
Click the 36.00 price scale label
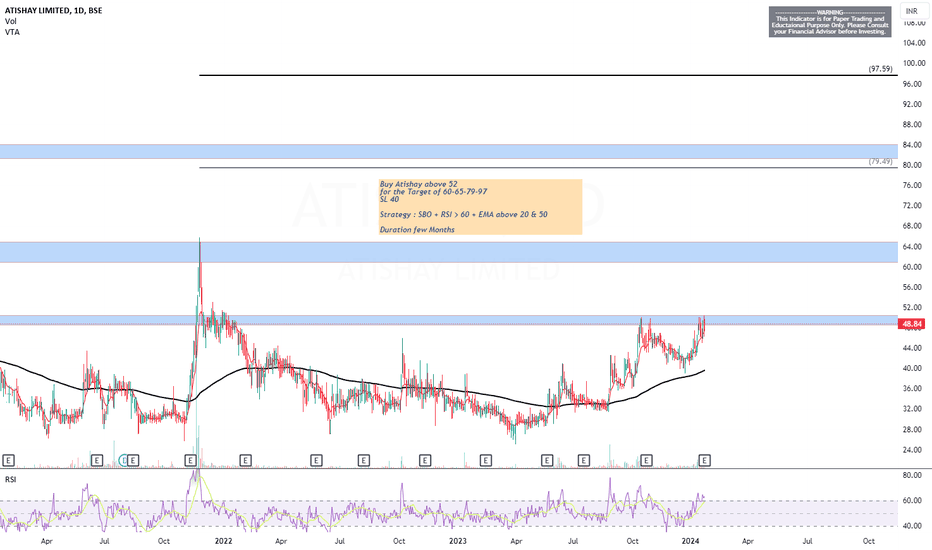tap(914, 388)
